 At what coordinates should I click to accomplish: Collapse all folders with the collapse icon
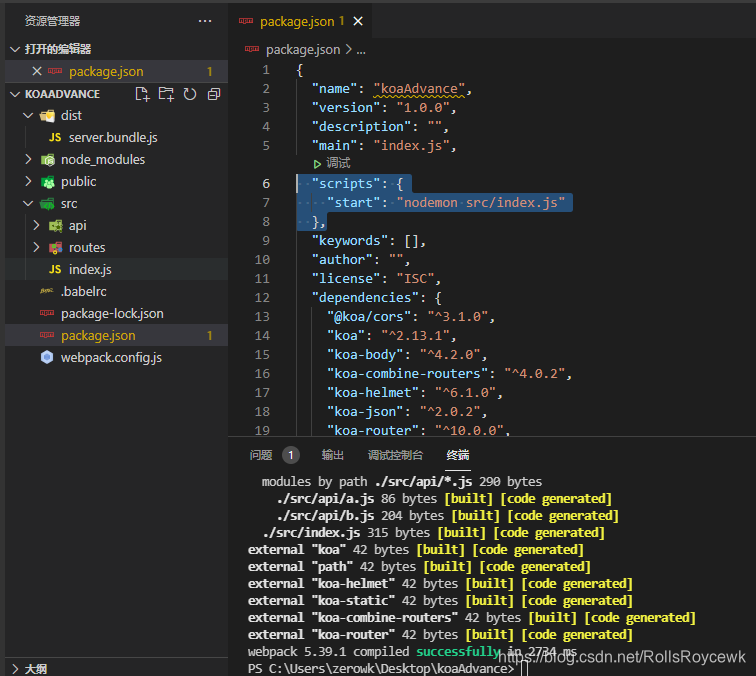214,94
